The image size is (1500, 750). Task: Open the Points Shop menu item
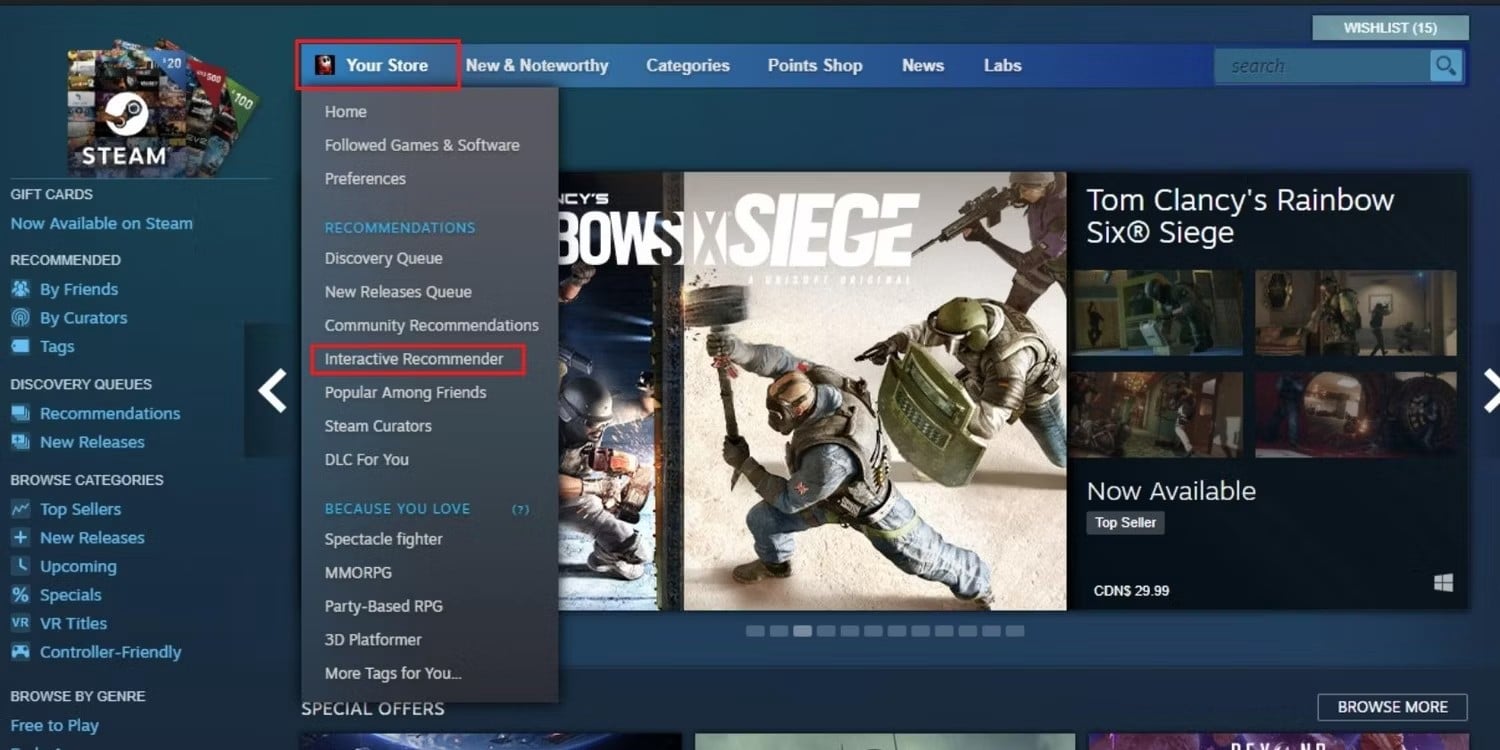pos(814,65)
